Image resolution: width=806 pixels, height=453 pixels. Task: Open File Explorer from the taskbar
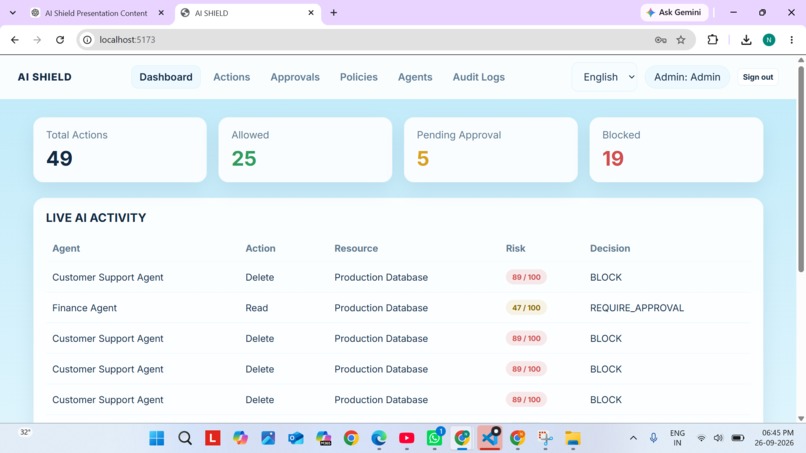573,438
